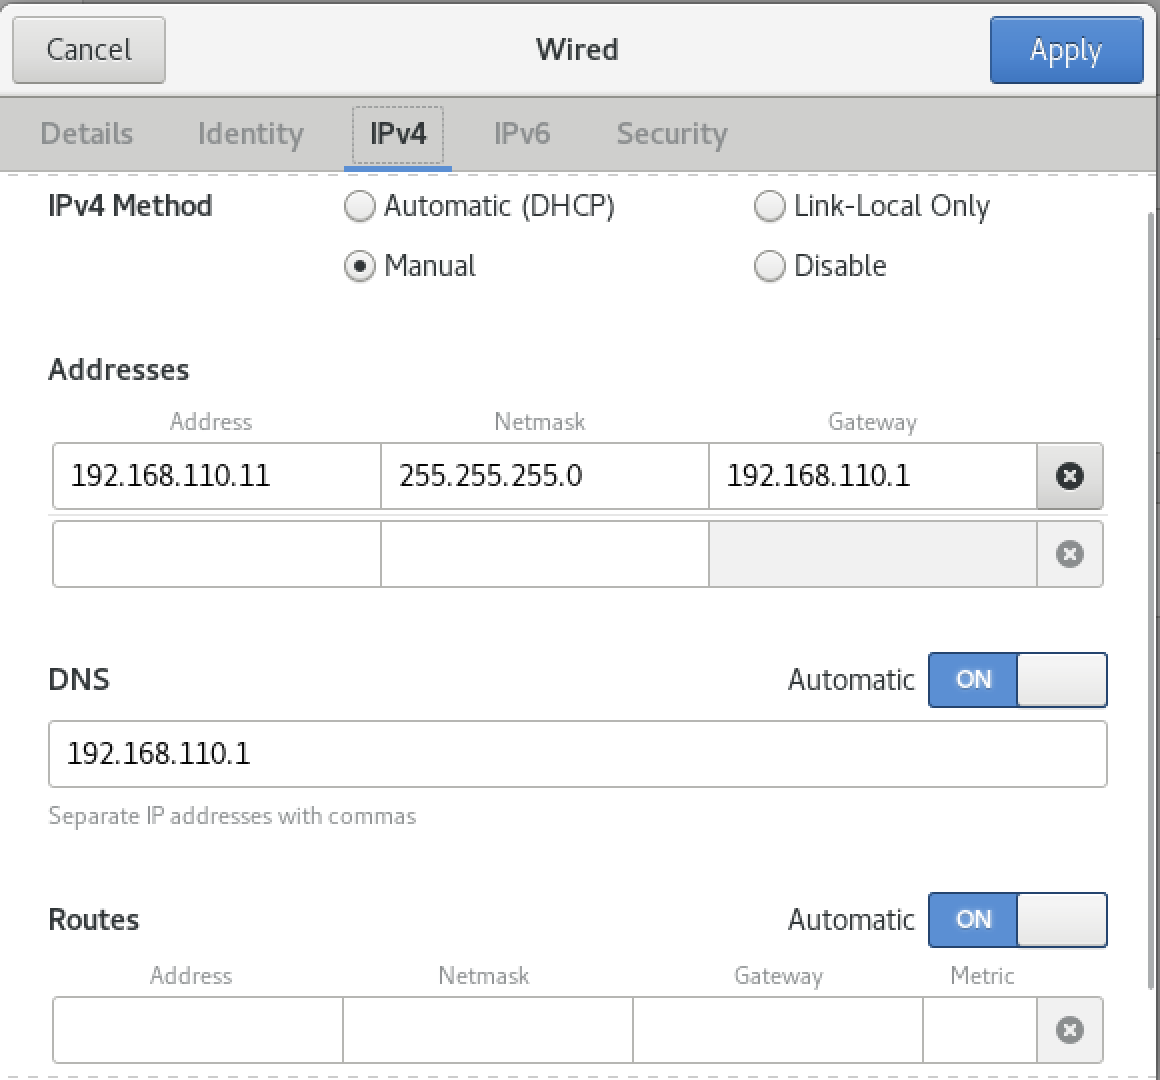
Task: Focus the Routes Metric field
Action: [979, 1030]
